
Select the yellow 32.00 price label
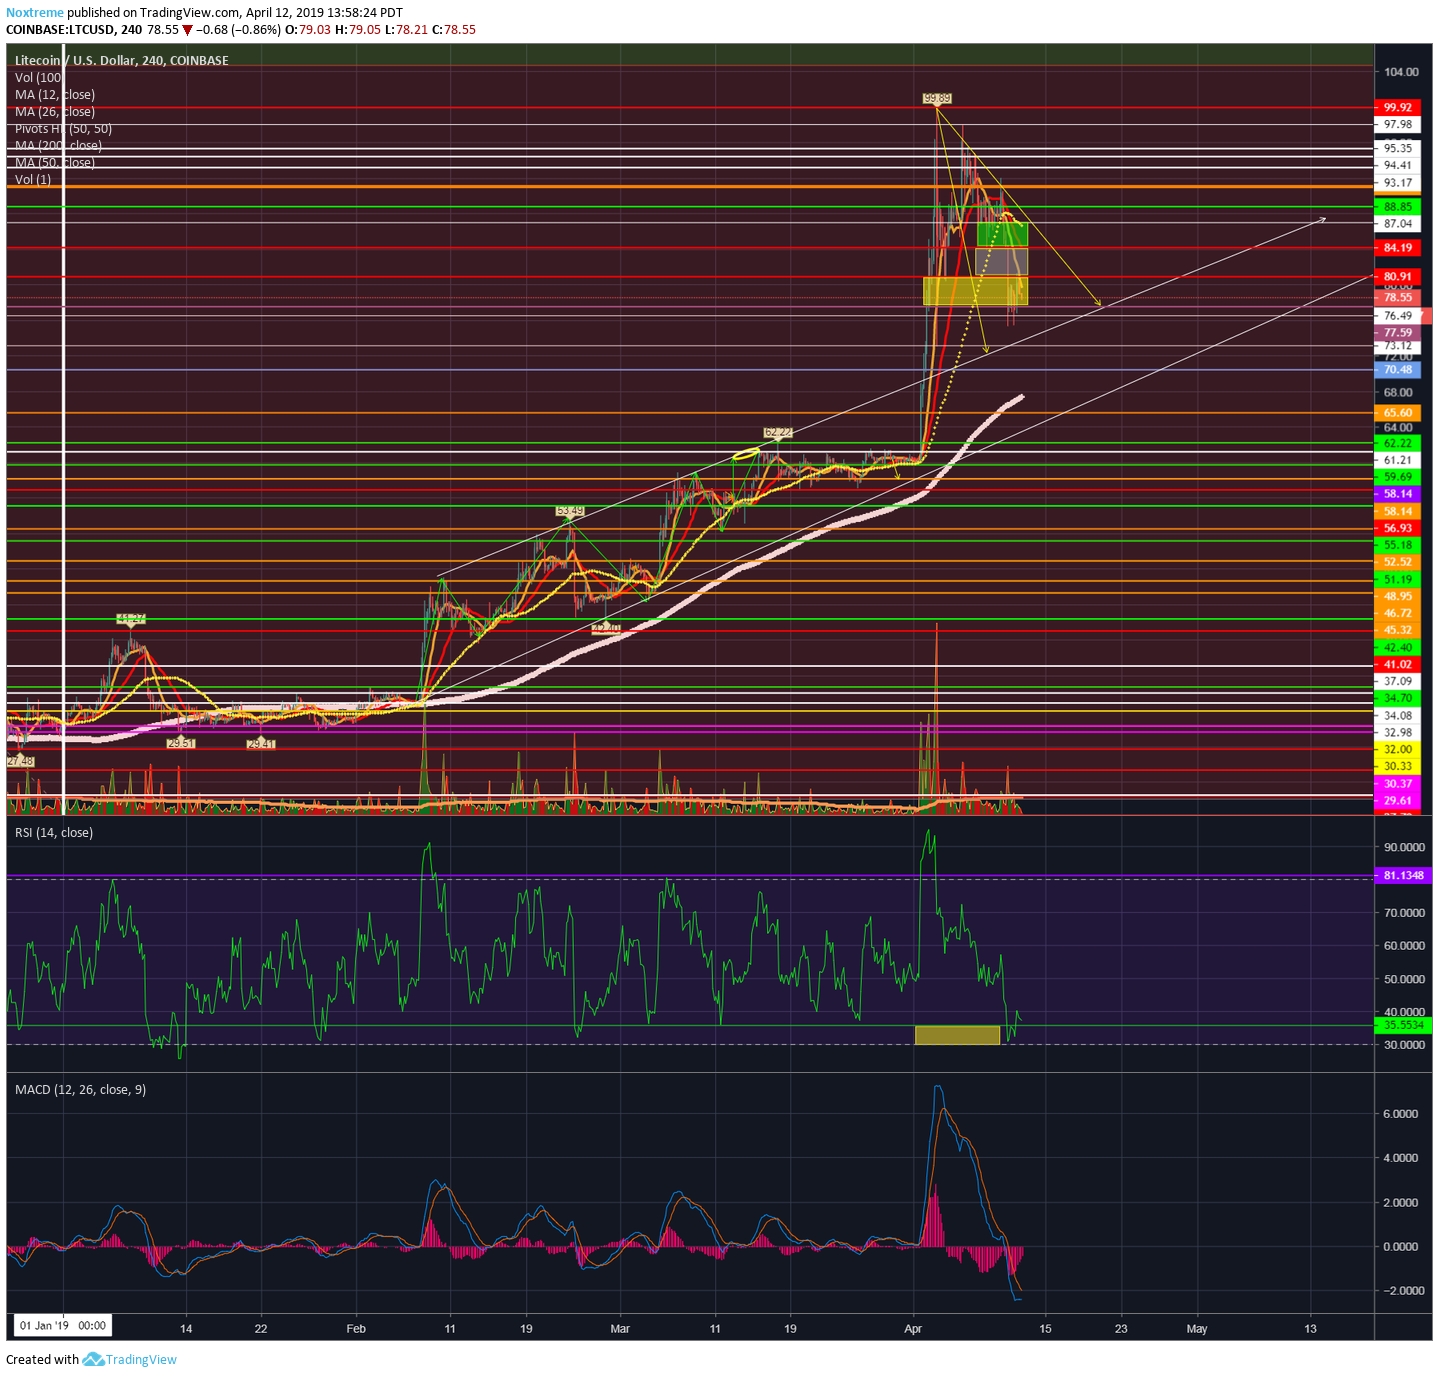point(1397,749)
